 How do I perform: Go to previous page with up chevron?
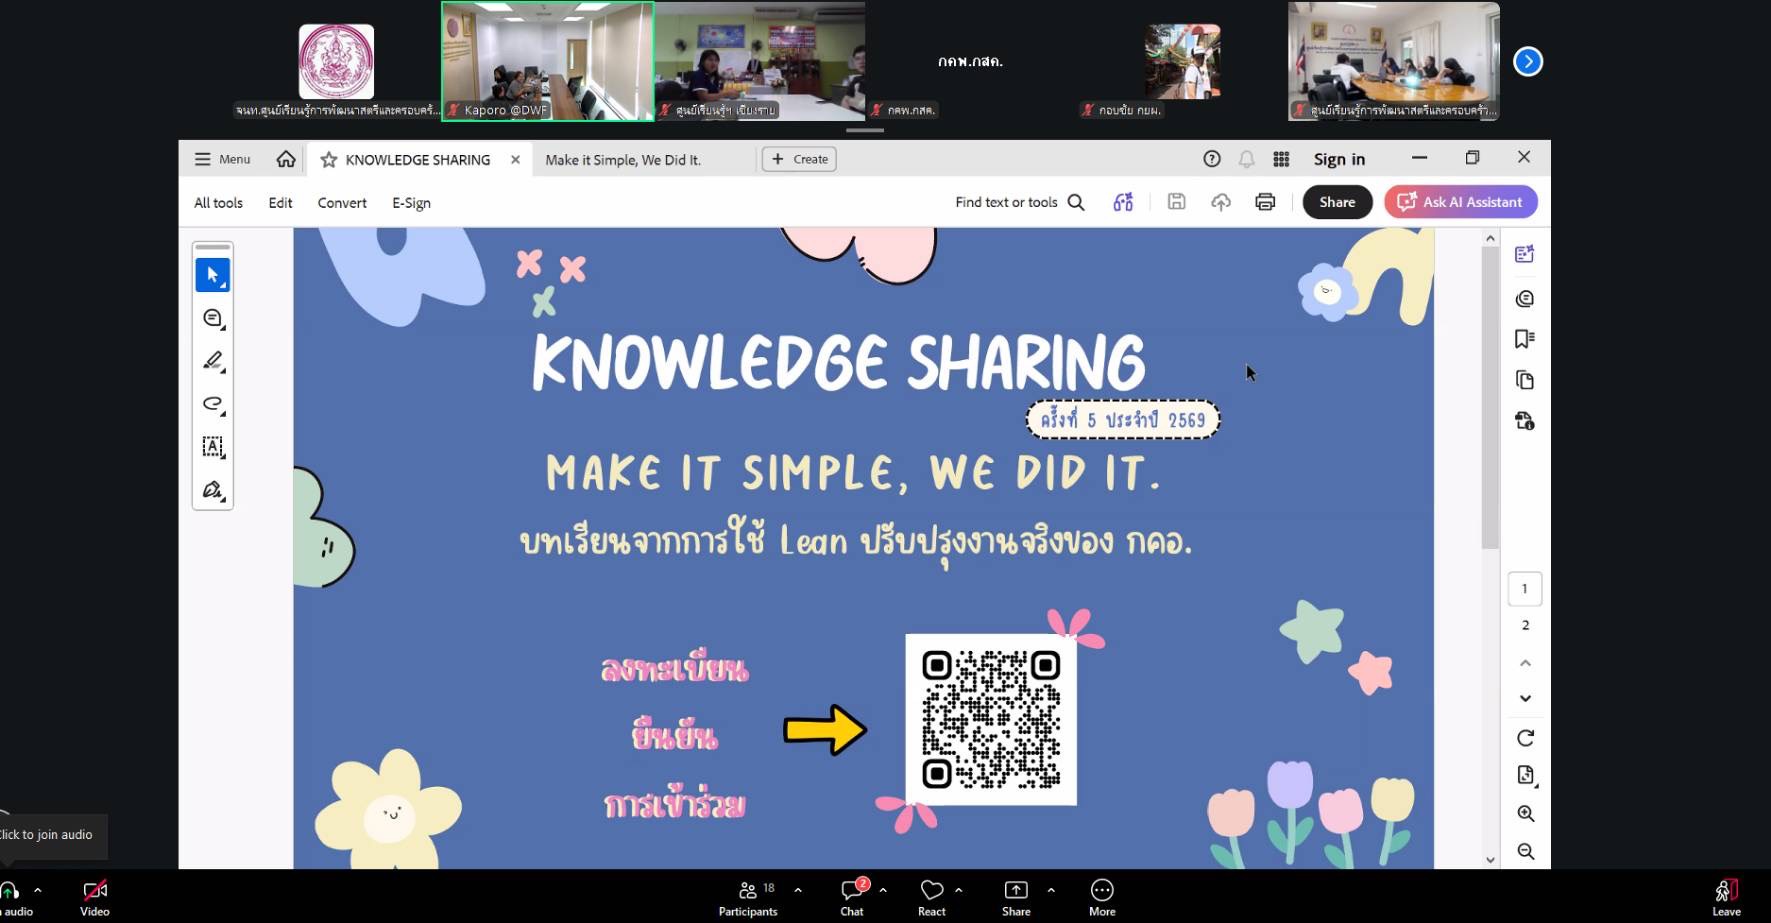pos(1525,663)
